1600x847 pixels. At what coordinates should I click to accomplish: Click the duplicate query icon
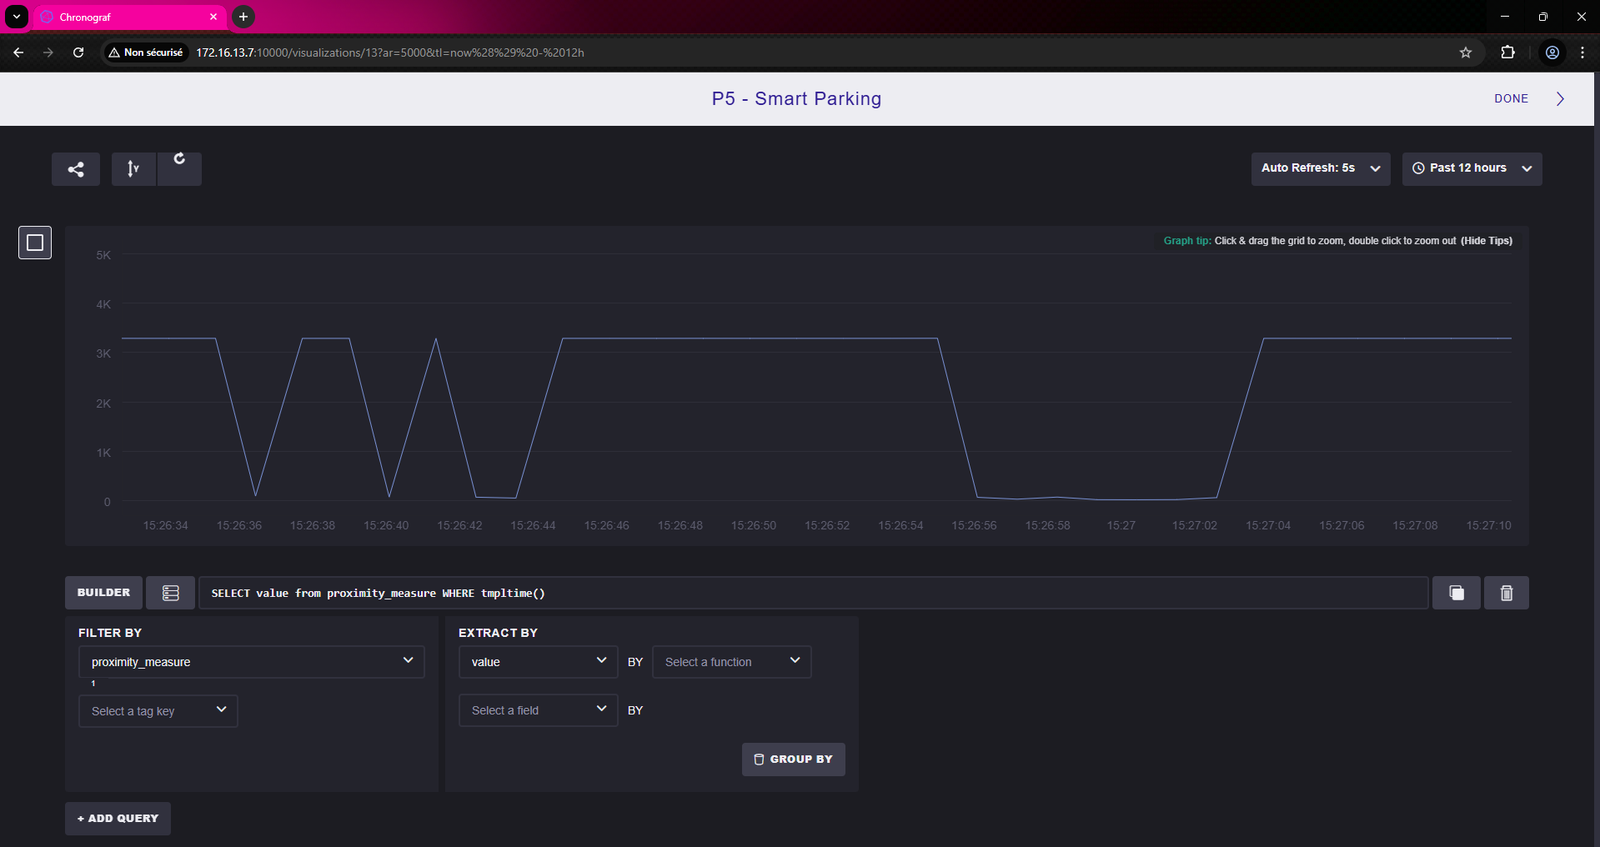click(1456, 593)
